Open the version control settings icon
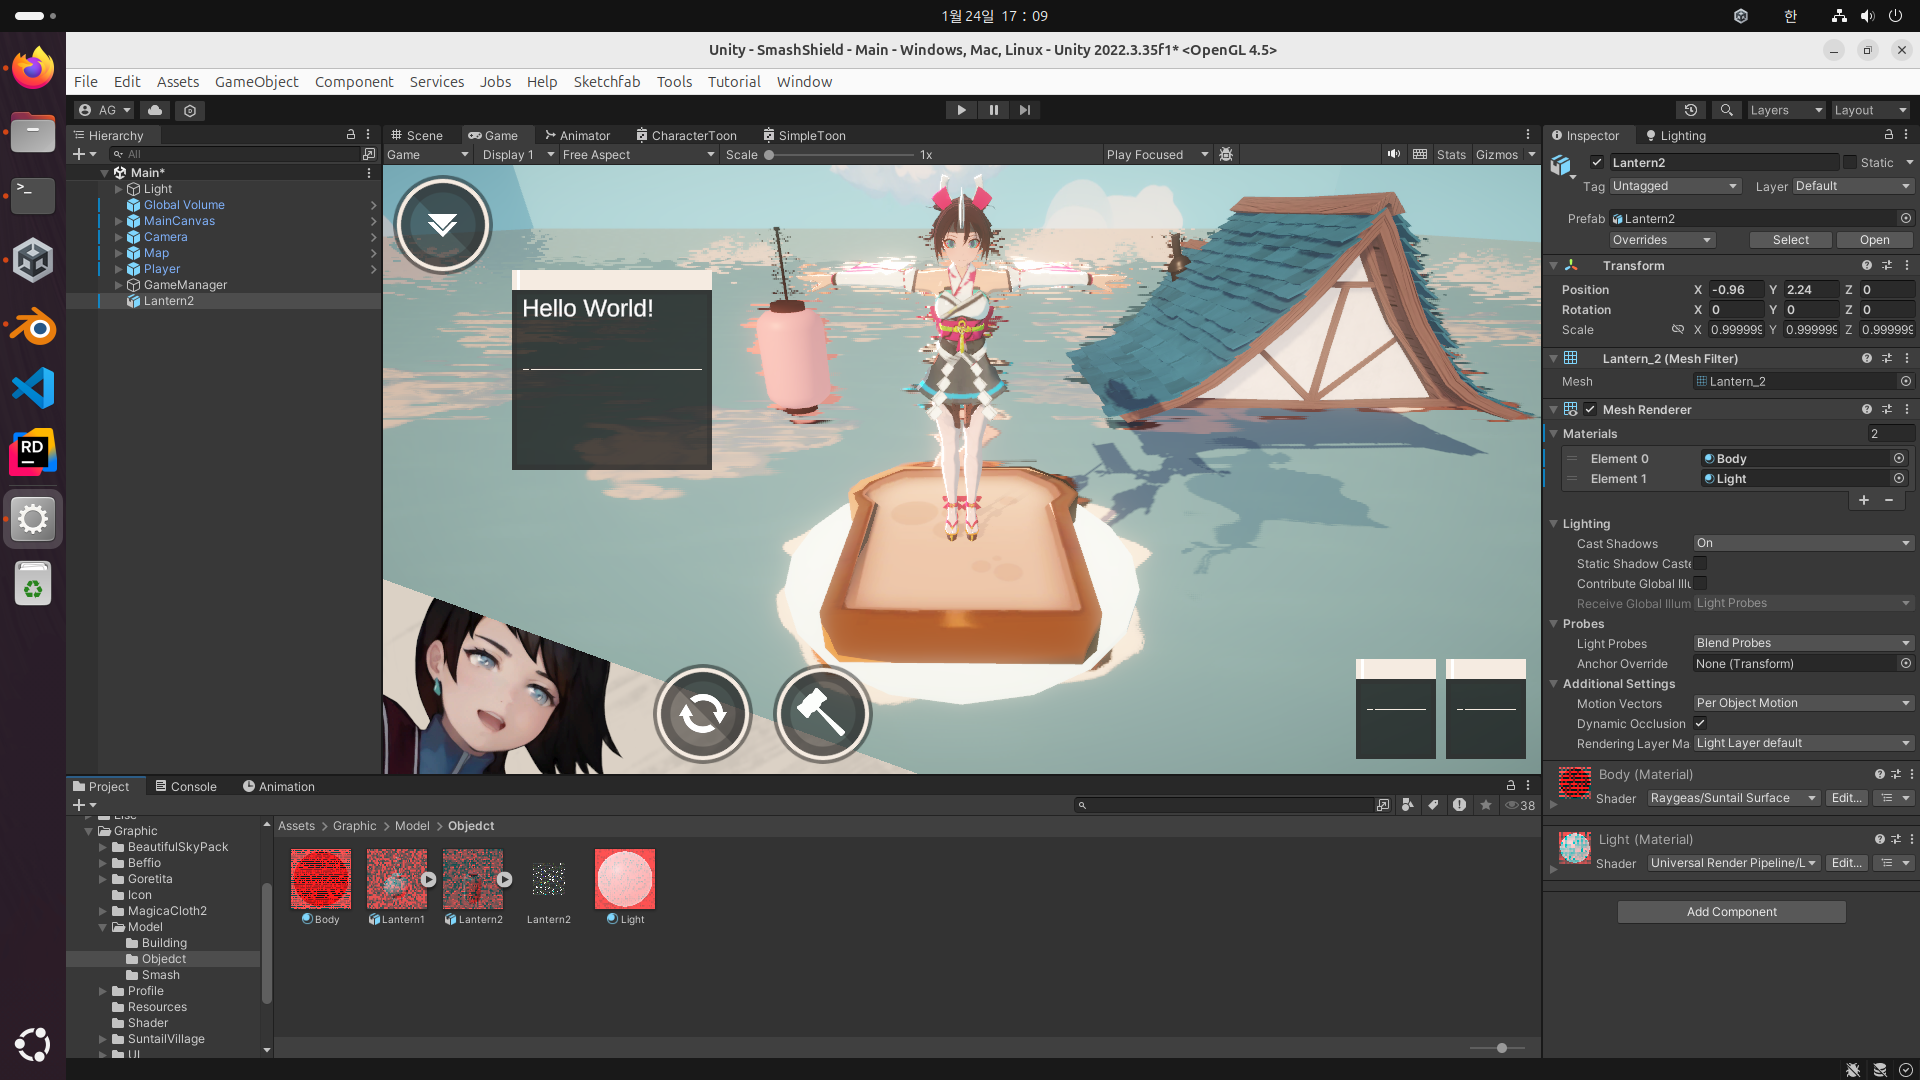 click(190, 110)
